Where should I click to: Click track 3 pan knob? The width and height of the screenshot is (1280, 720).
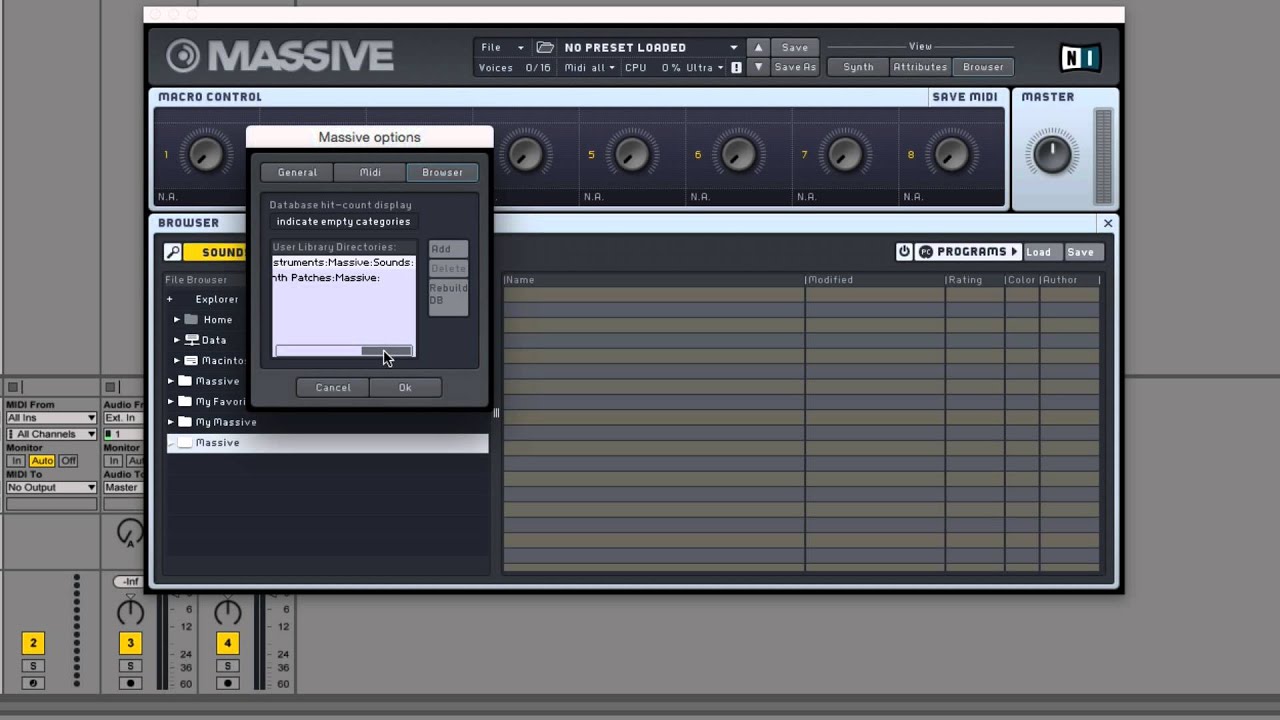[131, 611]
